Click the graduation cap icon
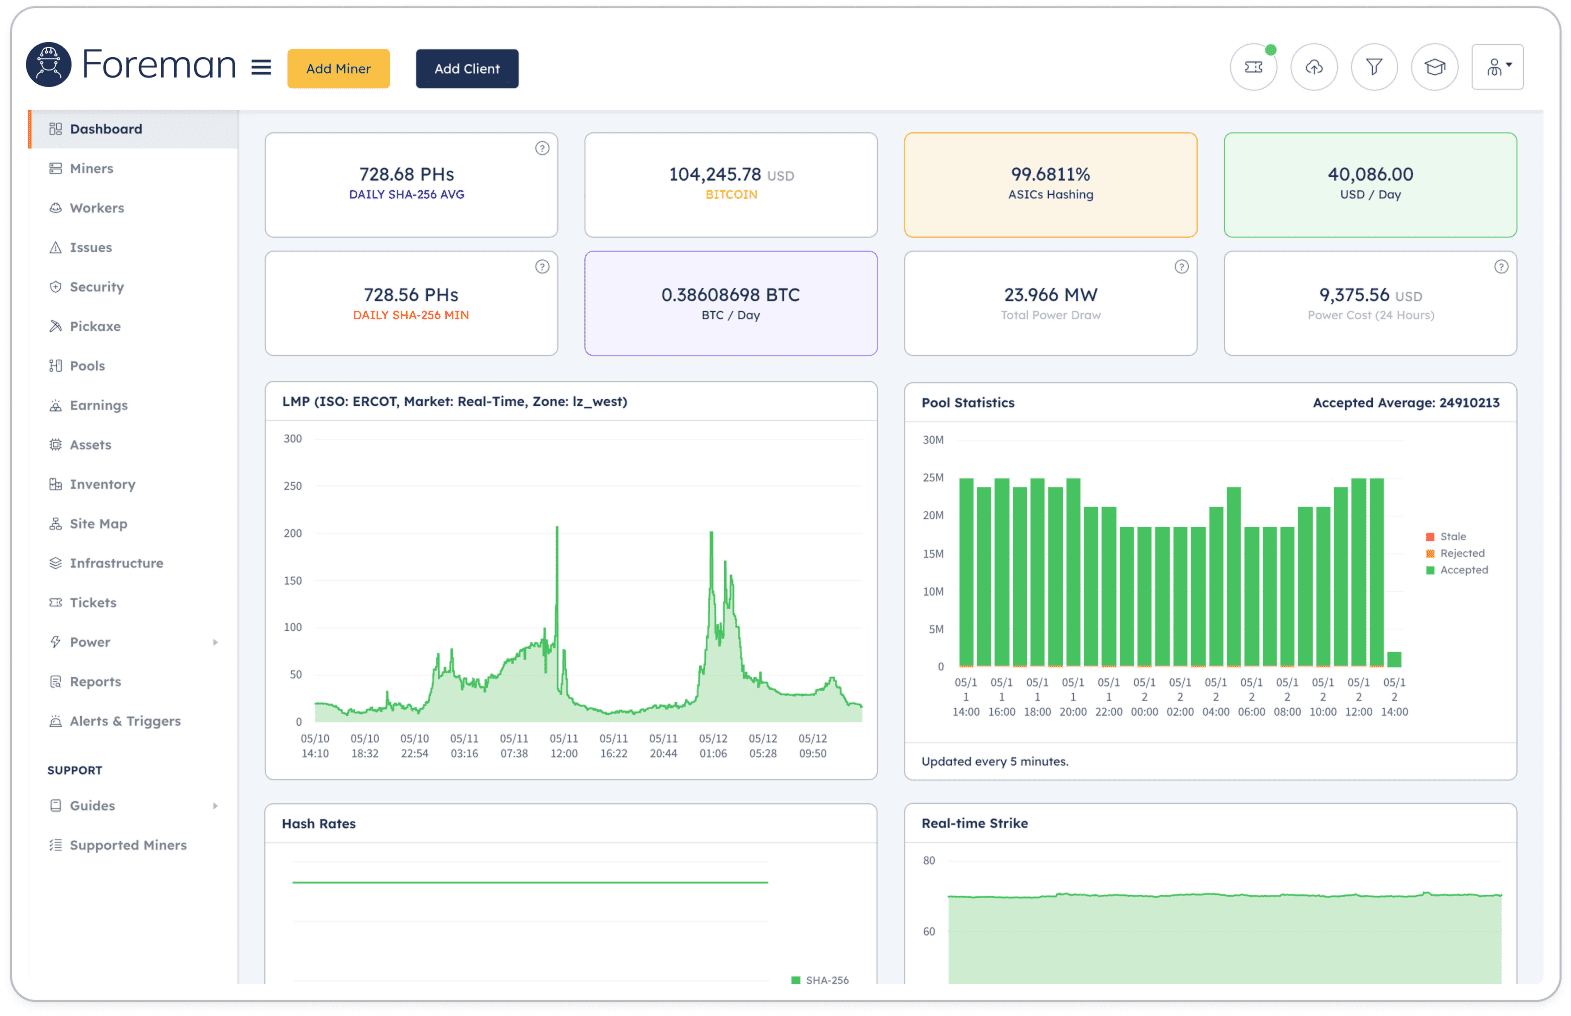Image resolution: width=1571 pixels, height=1016 pixels. 1435,67
